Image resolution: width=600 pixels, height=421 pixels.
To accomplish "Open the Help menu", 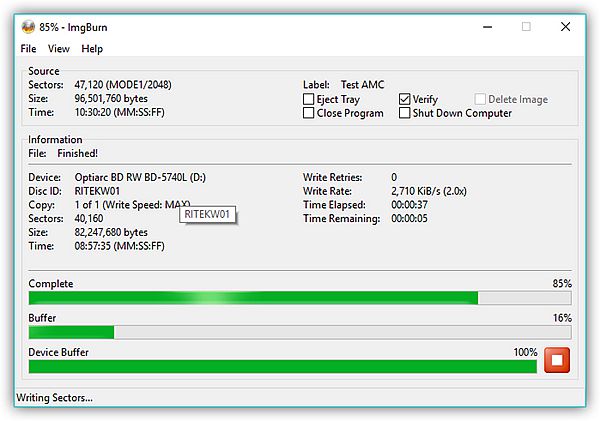I will (92, 48).
